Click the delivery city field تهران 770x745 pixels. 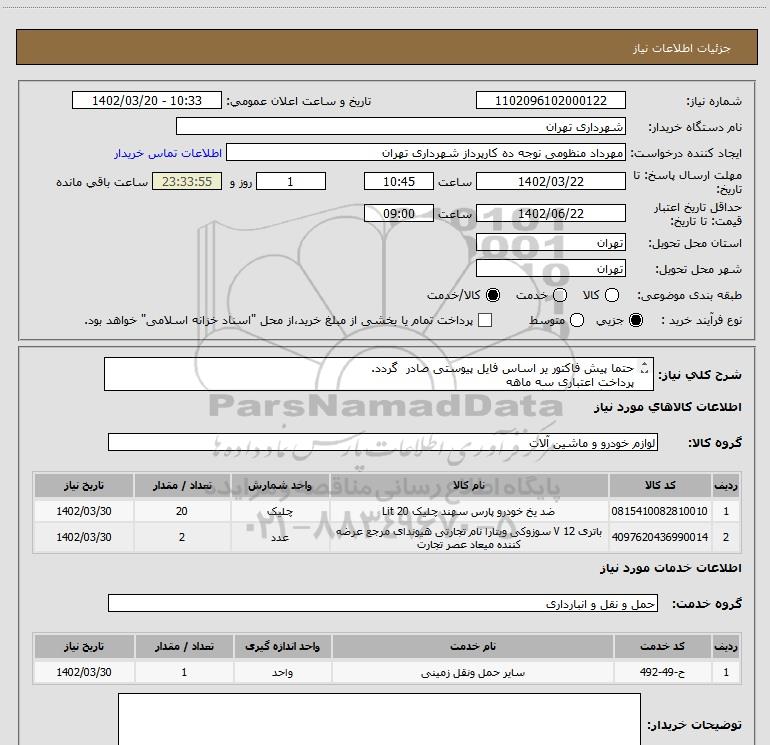[x=550, y=269]
